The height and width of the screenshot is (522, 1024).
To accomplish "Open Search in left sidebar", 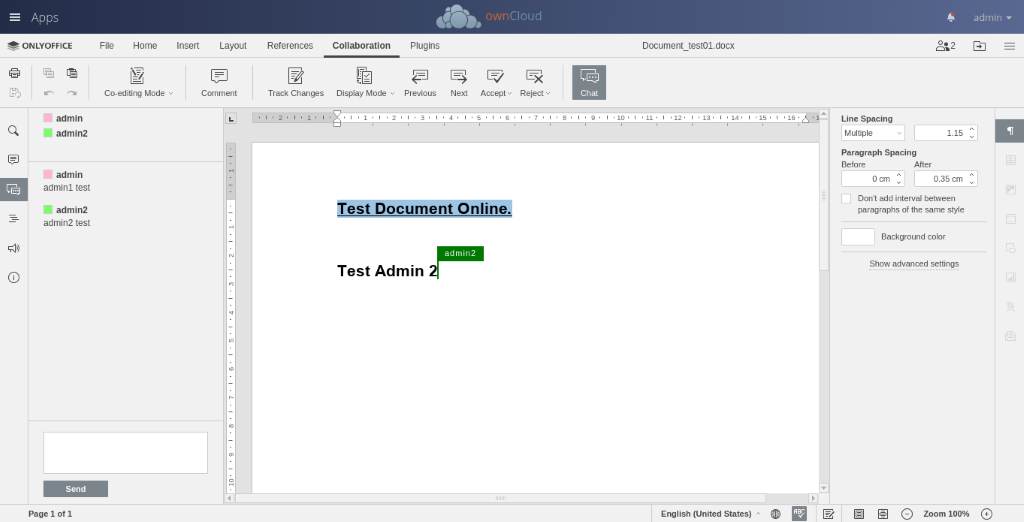I will (14, 130).
